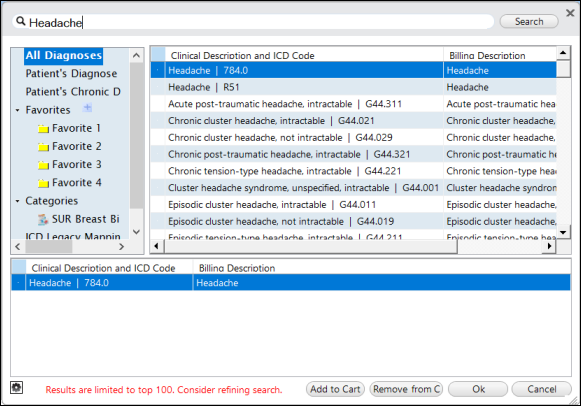Click the settings gear icon at bottom left
This screenshot has width=581, height=406.
tap(16, 388)
